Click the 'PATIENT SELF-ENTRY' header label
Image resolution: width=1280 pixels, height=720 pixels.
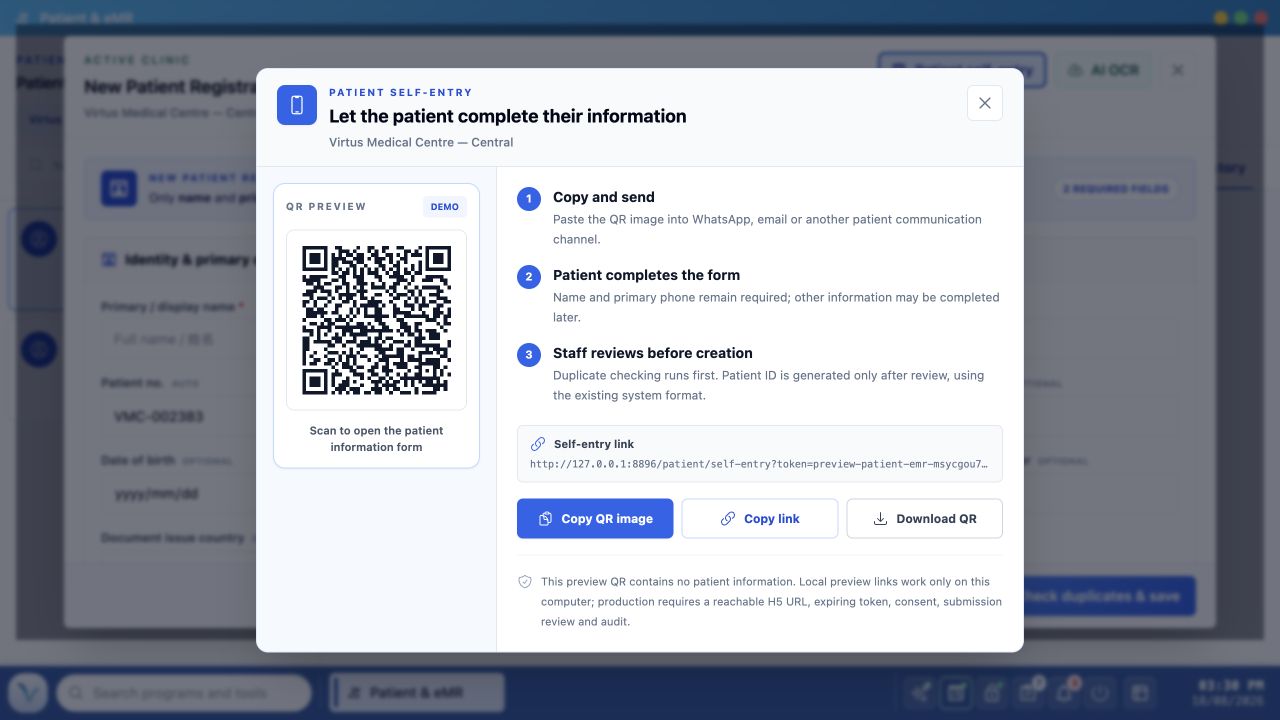pyautogui.click(x=401, y=92)
